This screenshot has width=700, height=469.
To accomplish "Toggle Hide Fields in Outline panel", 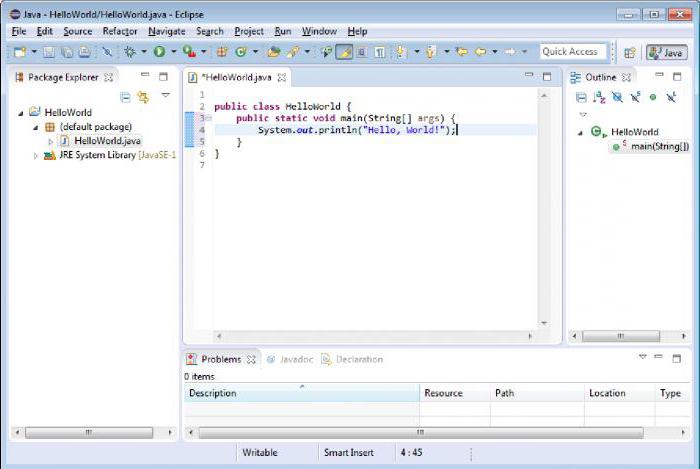I will click(x=617, y=97).
